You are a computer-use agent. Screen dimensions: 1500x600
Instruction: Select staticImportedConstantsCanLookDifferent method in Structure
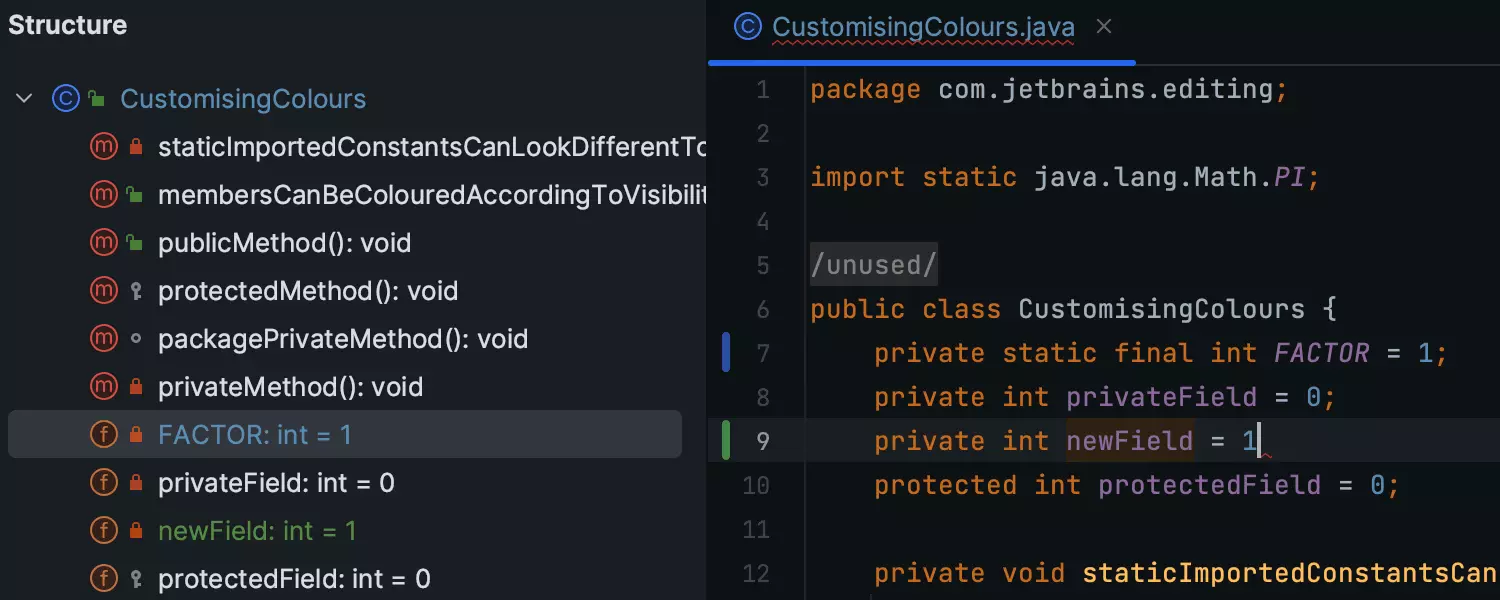(x=432, y=147)
